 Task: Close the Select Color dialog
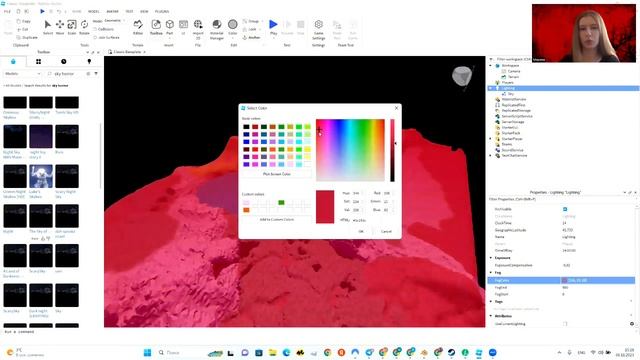point(396,108)
